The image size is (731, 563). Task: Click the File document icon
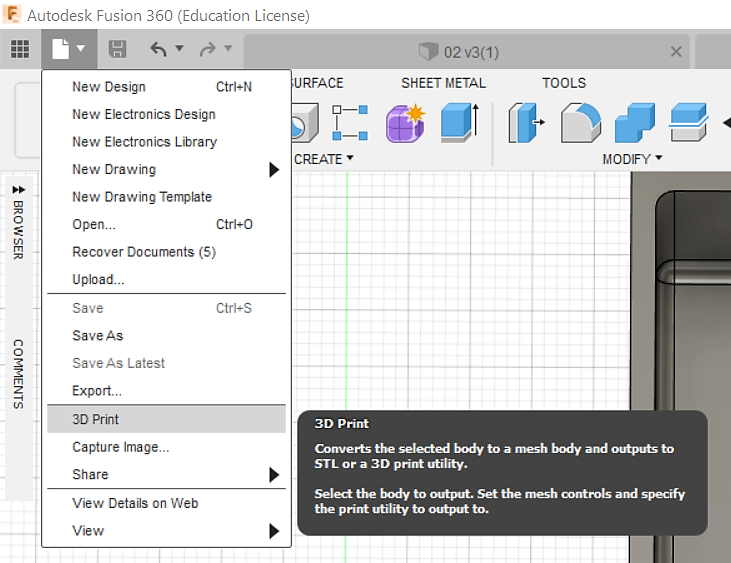tap(61, 49)
